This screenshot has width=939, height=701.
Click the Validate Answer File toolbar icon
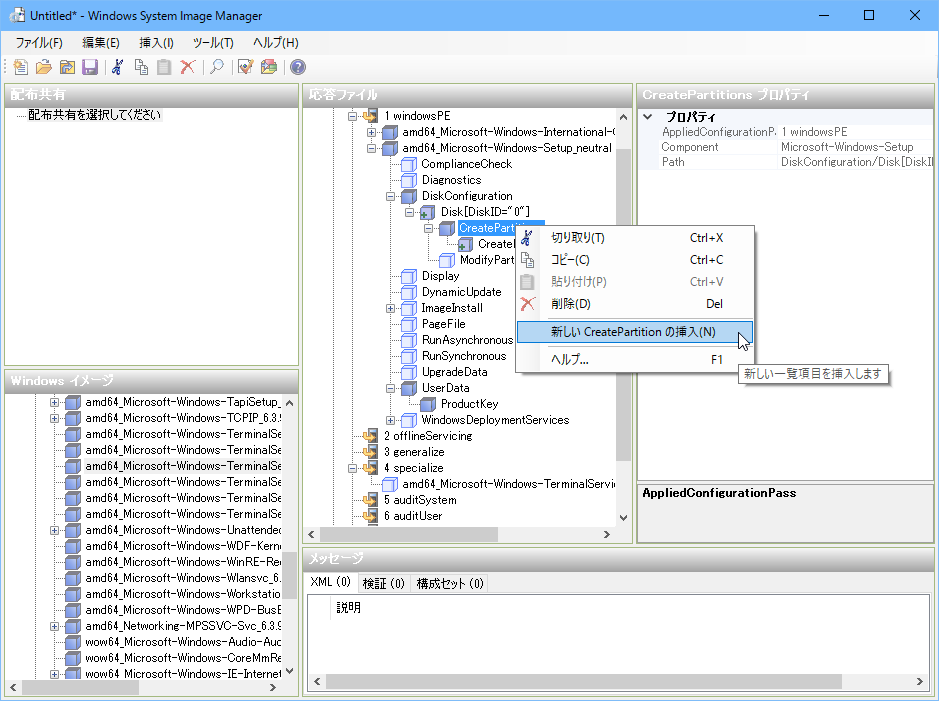(x=246, y=67)
